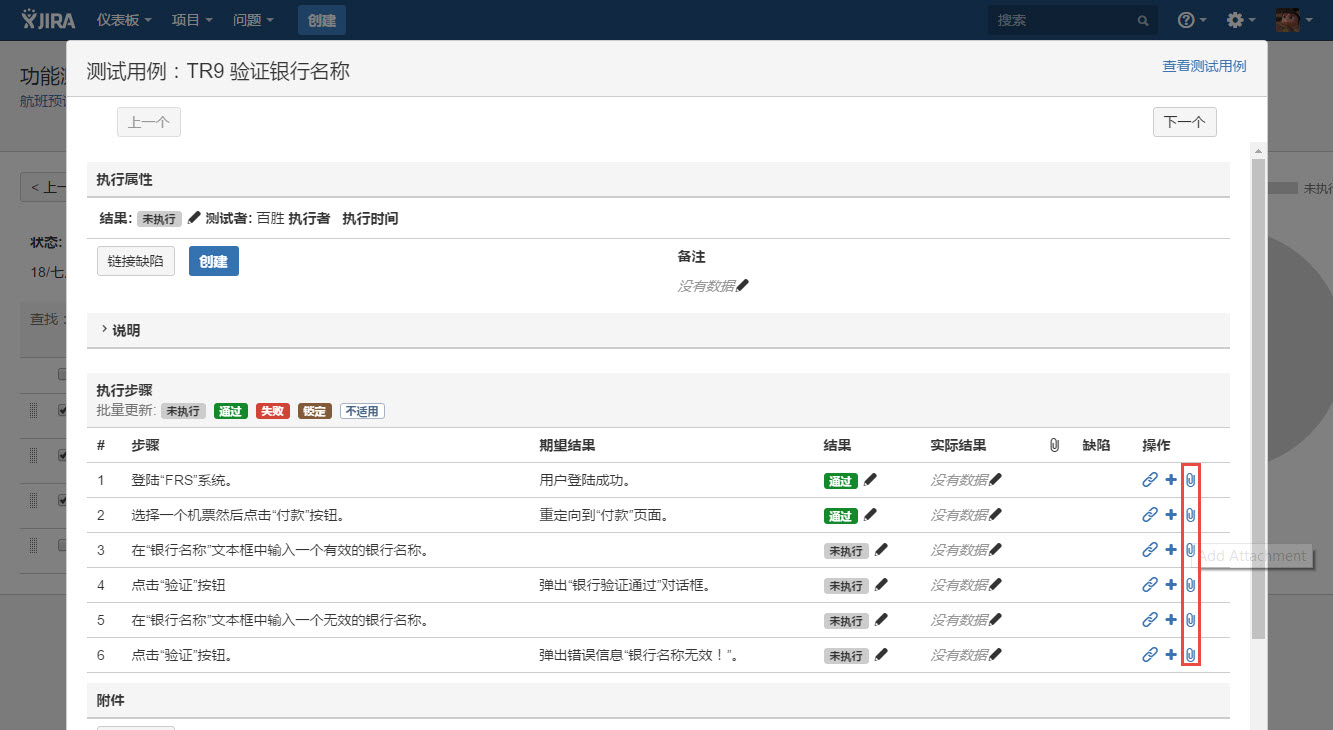Image resolution: width=1333 pixels, height=730 pixels.
Task: Click link icon for step 3
Action: click(x=1150, y=550)
